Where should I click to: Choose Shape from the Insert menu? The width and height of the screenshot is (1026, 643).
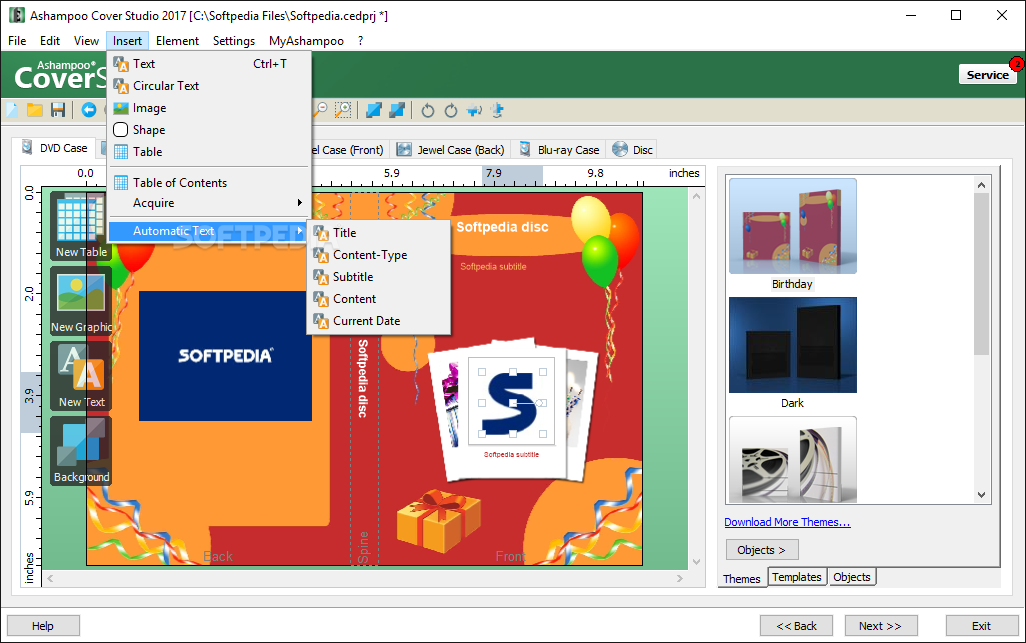(x=209, y=130)
